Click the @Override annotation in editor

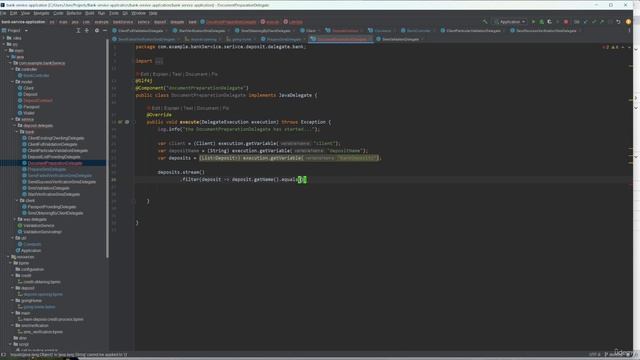[x=159, y=115]
